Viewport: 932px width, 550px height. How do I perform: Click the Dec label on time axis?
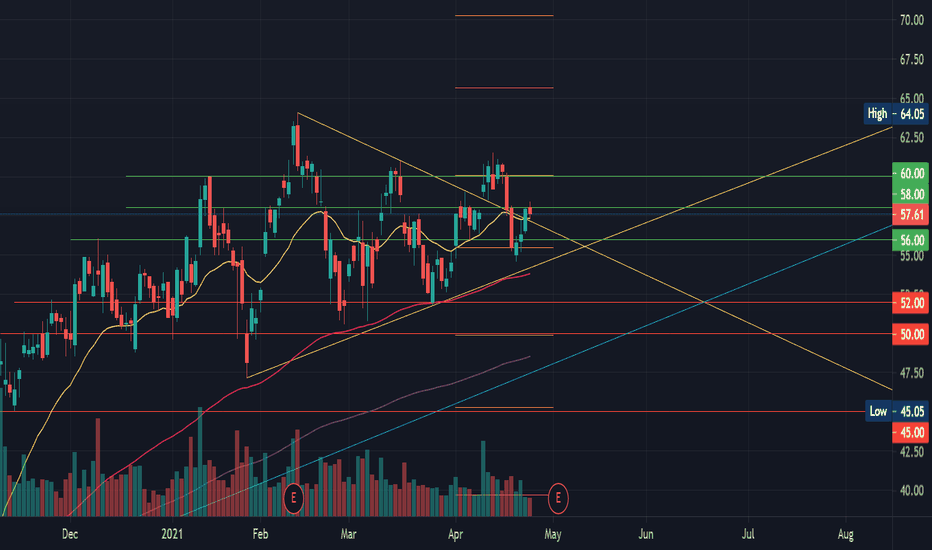click(x=70, y=534)
